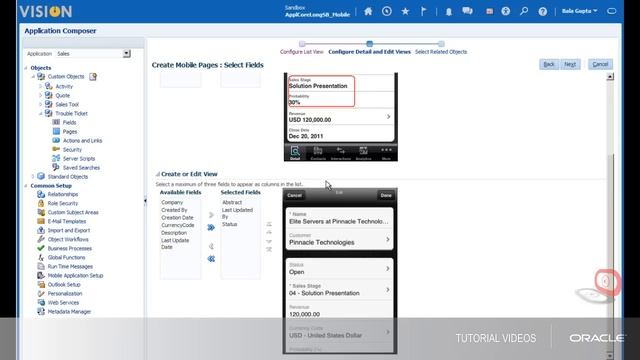Remove all fields from Selected Fields
The width and height of the screenshot is (640, 360).
(211, 259)
